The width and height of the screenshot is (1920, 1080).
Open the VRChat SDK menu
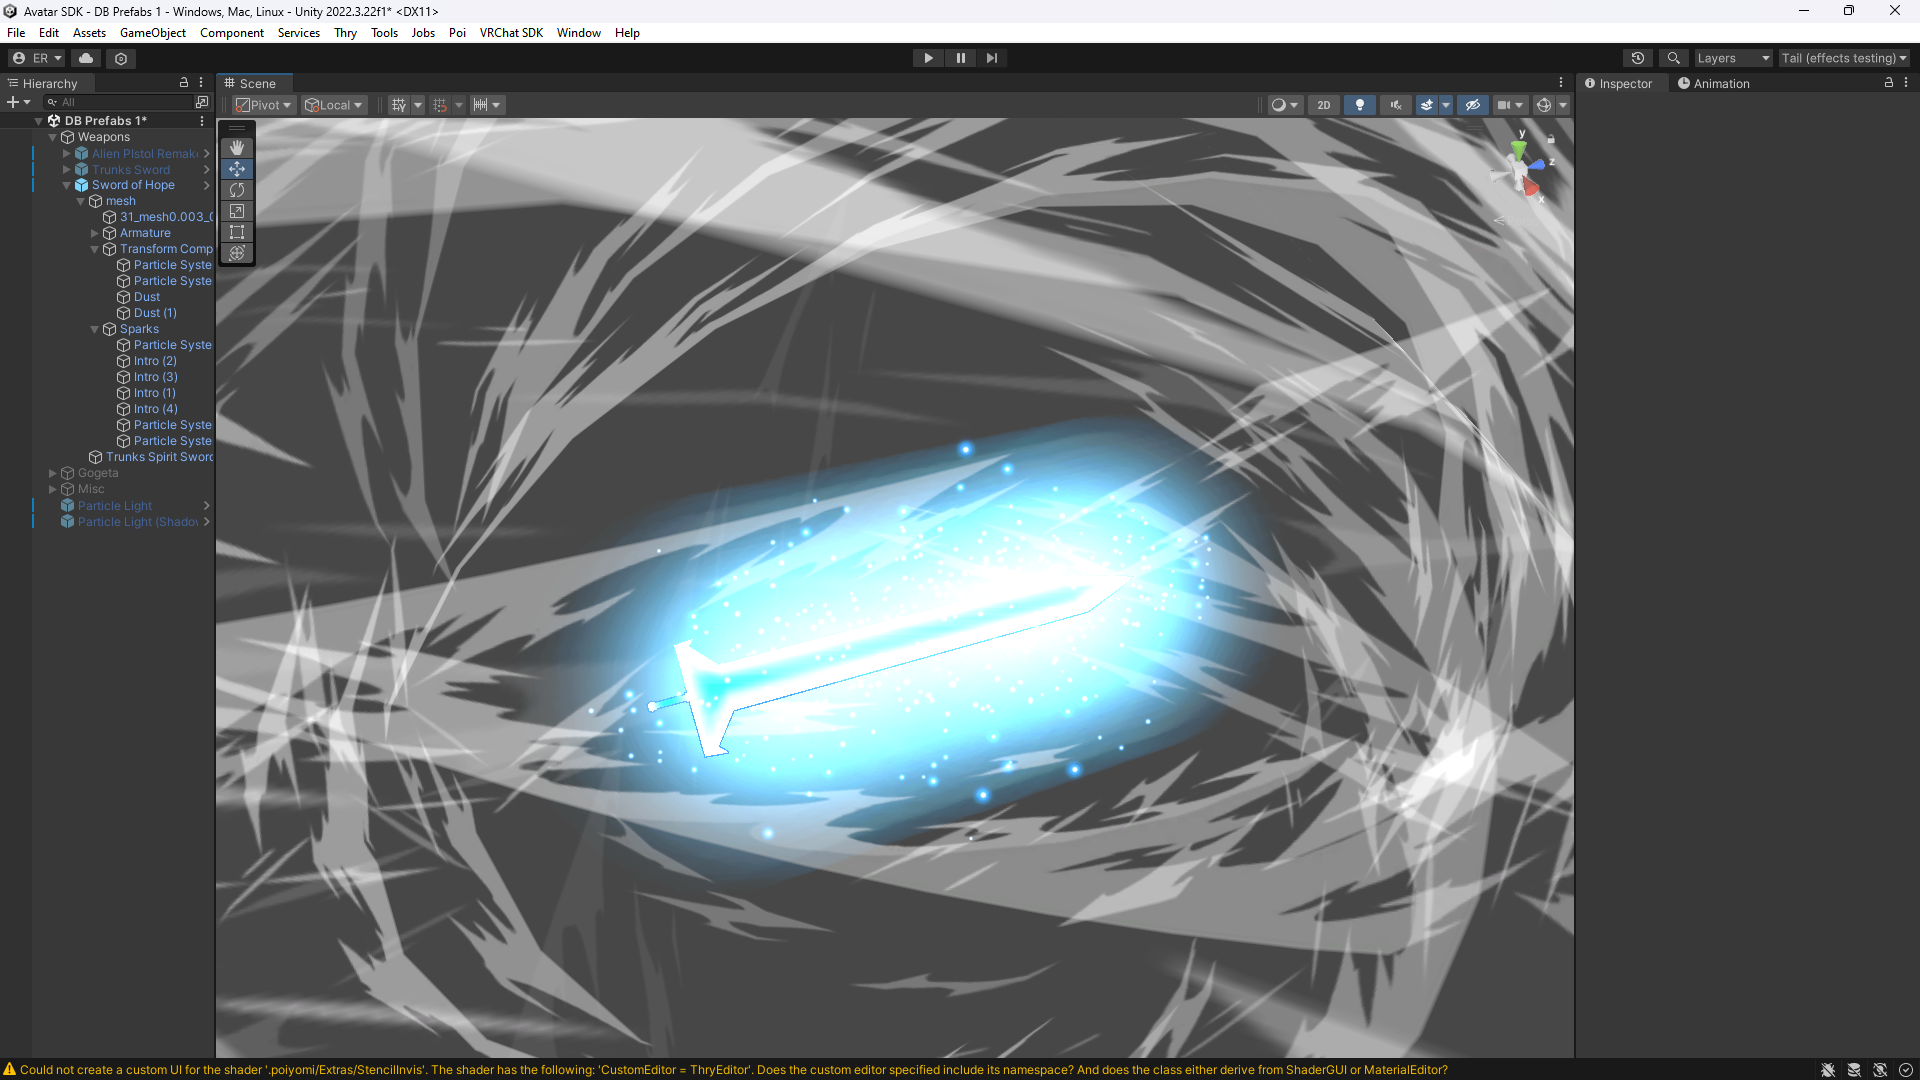click(511, 32)
